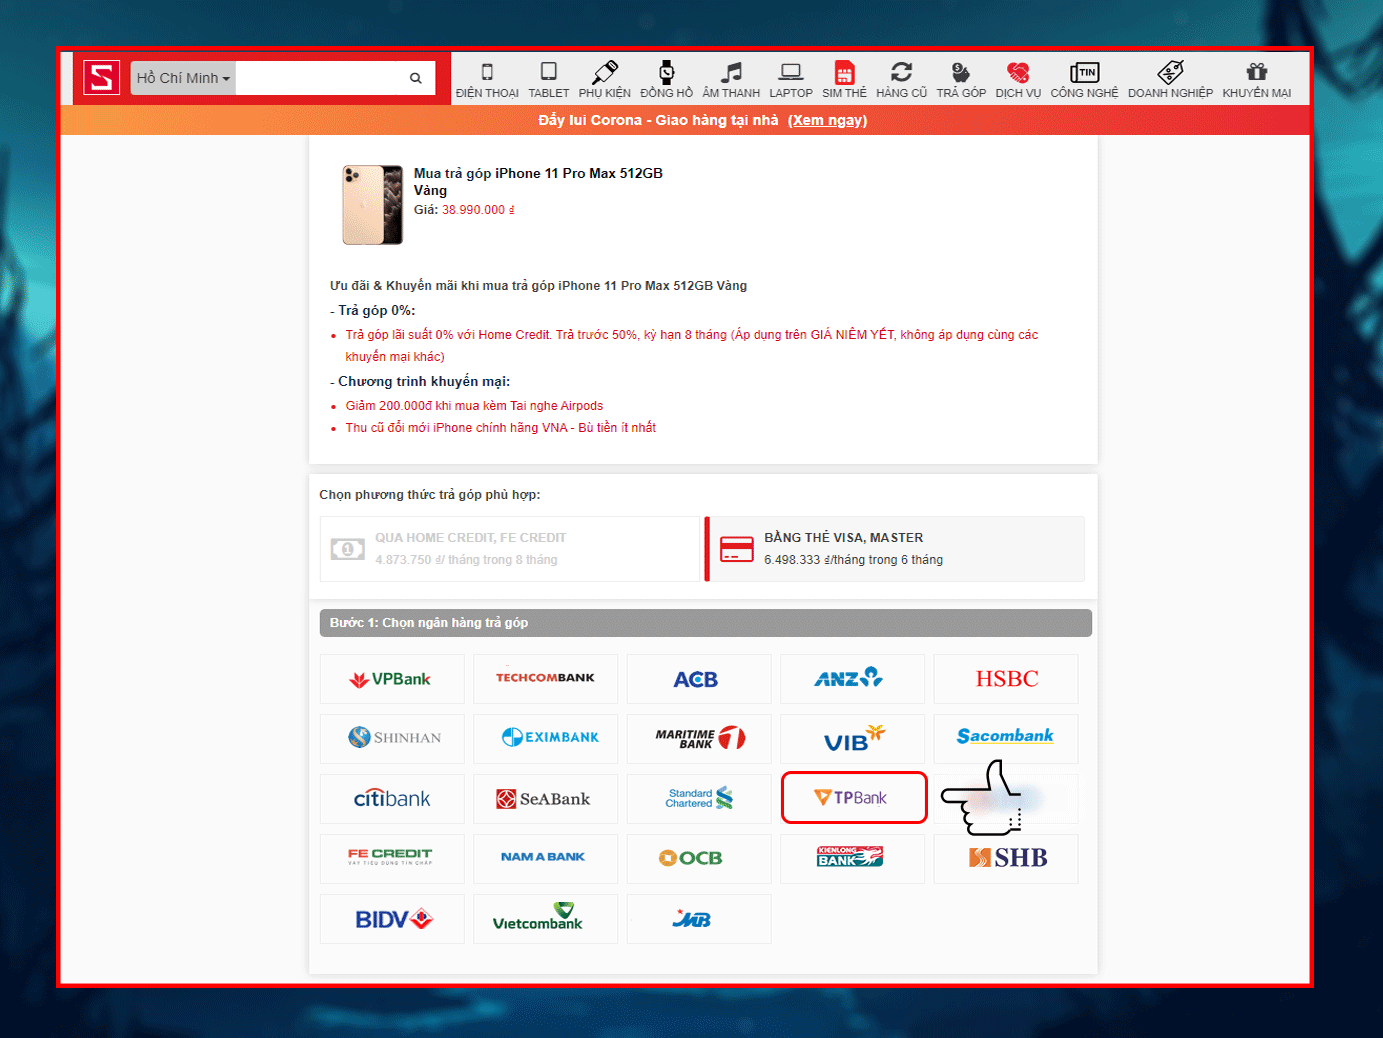
Task: Open the Âm Thanh category
Action: (731, 80)
